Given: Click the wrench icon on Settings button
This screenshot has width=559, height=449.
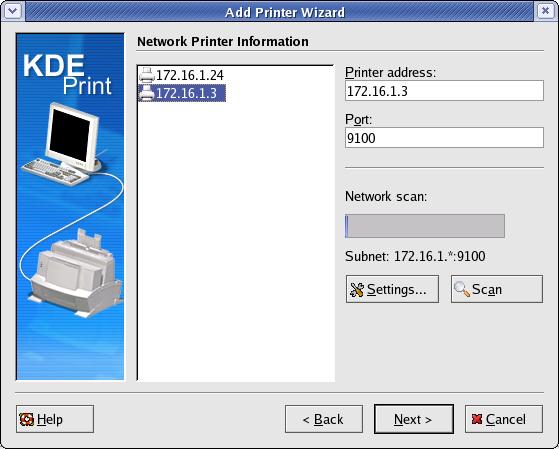Looking at the screenshot, I should tap(357, 290).
